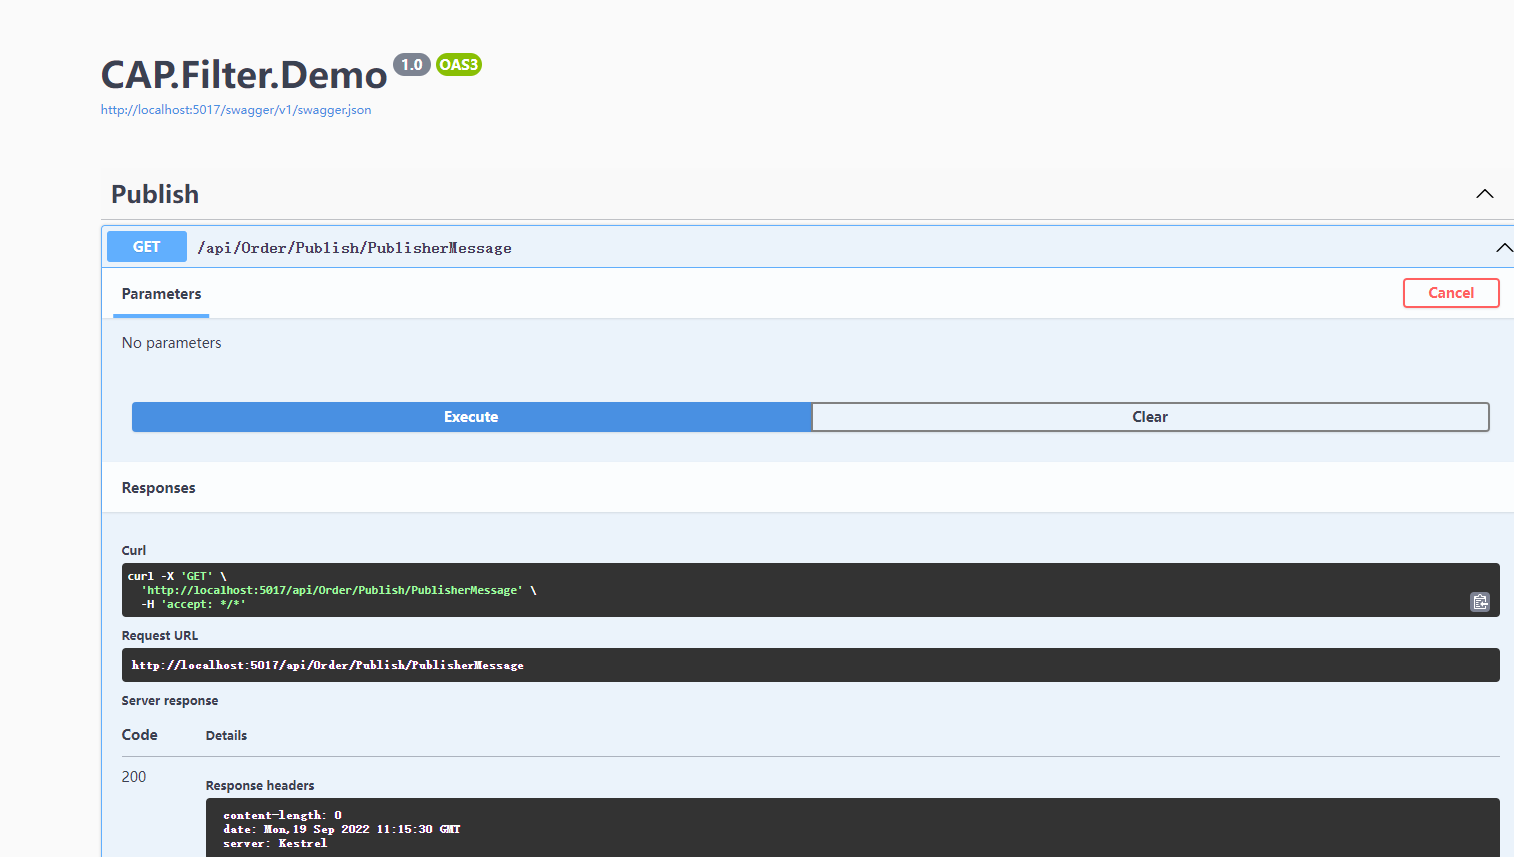The image size is (1514, 857).
Task: Click the curl command code block
Action: pos(811,590)
